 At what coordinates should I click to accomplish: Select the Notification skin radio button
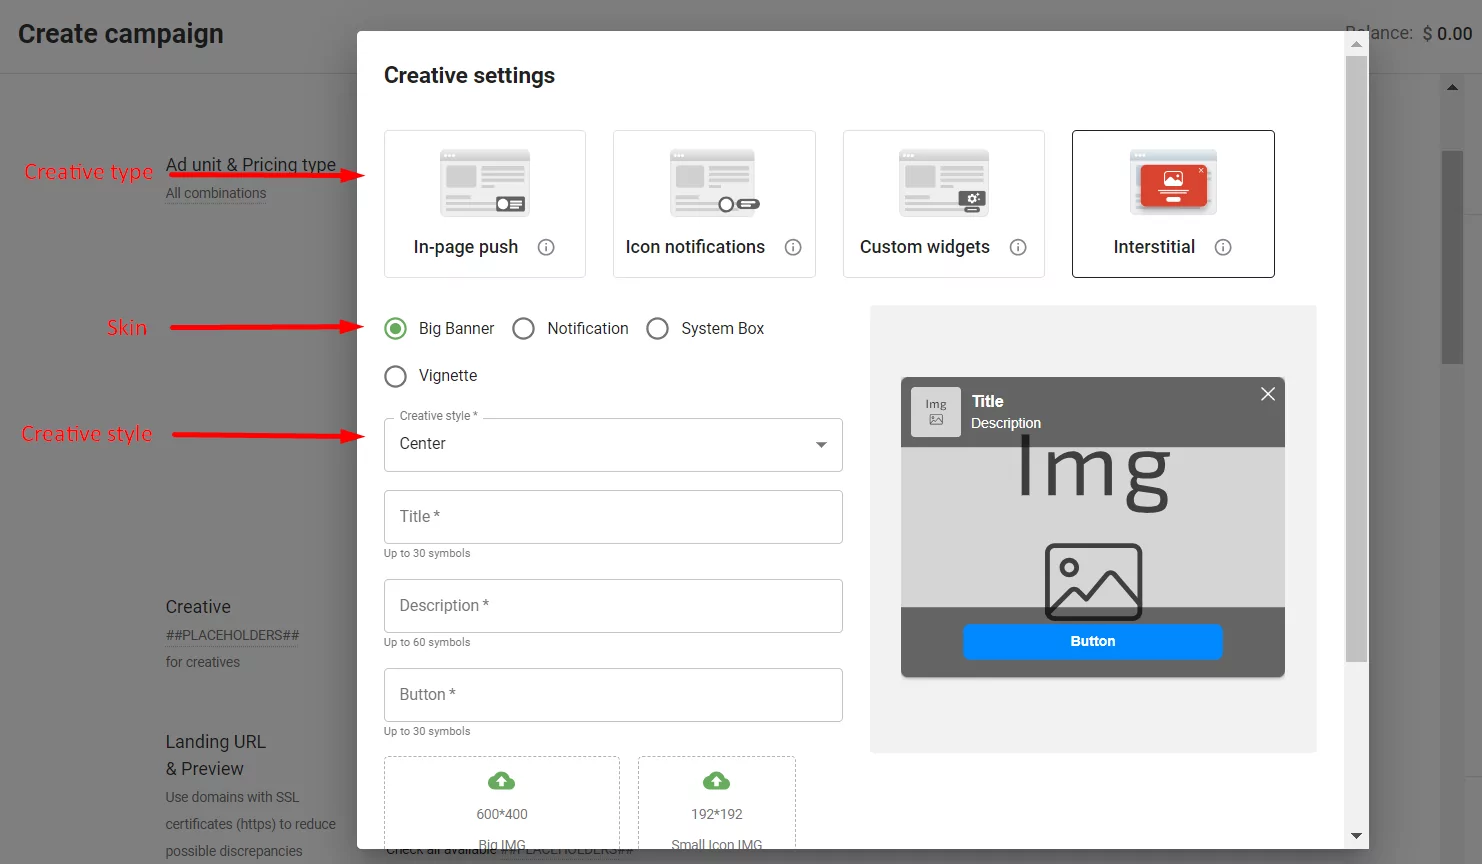[x=524, y=329]
